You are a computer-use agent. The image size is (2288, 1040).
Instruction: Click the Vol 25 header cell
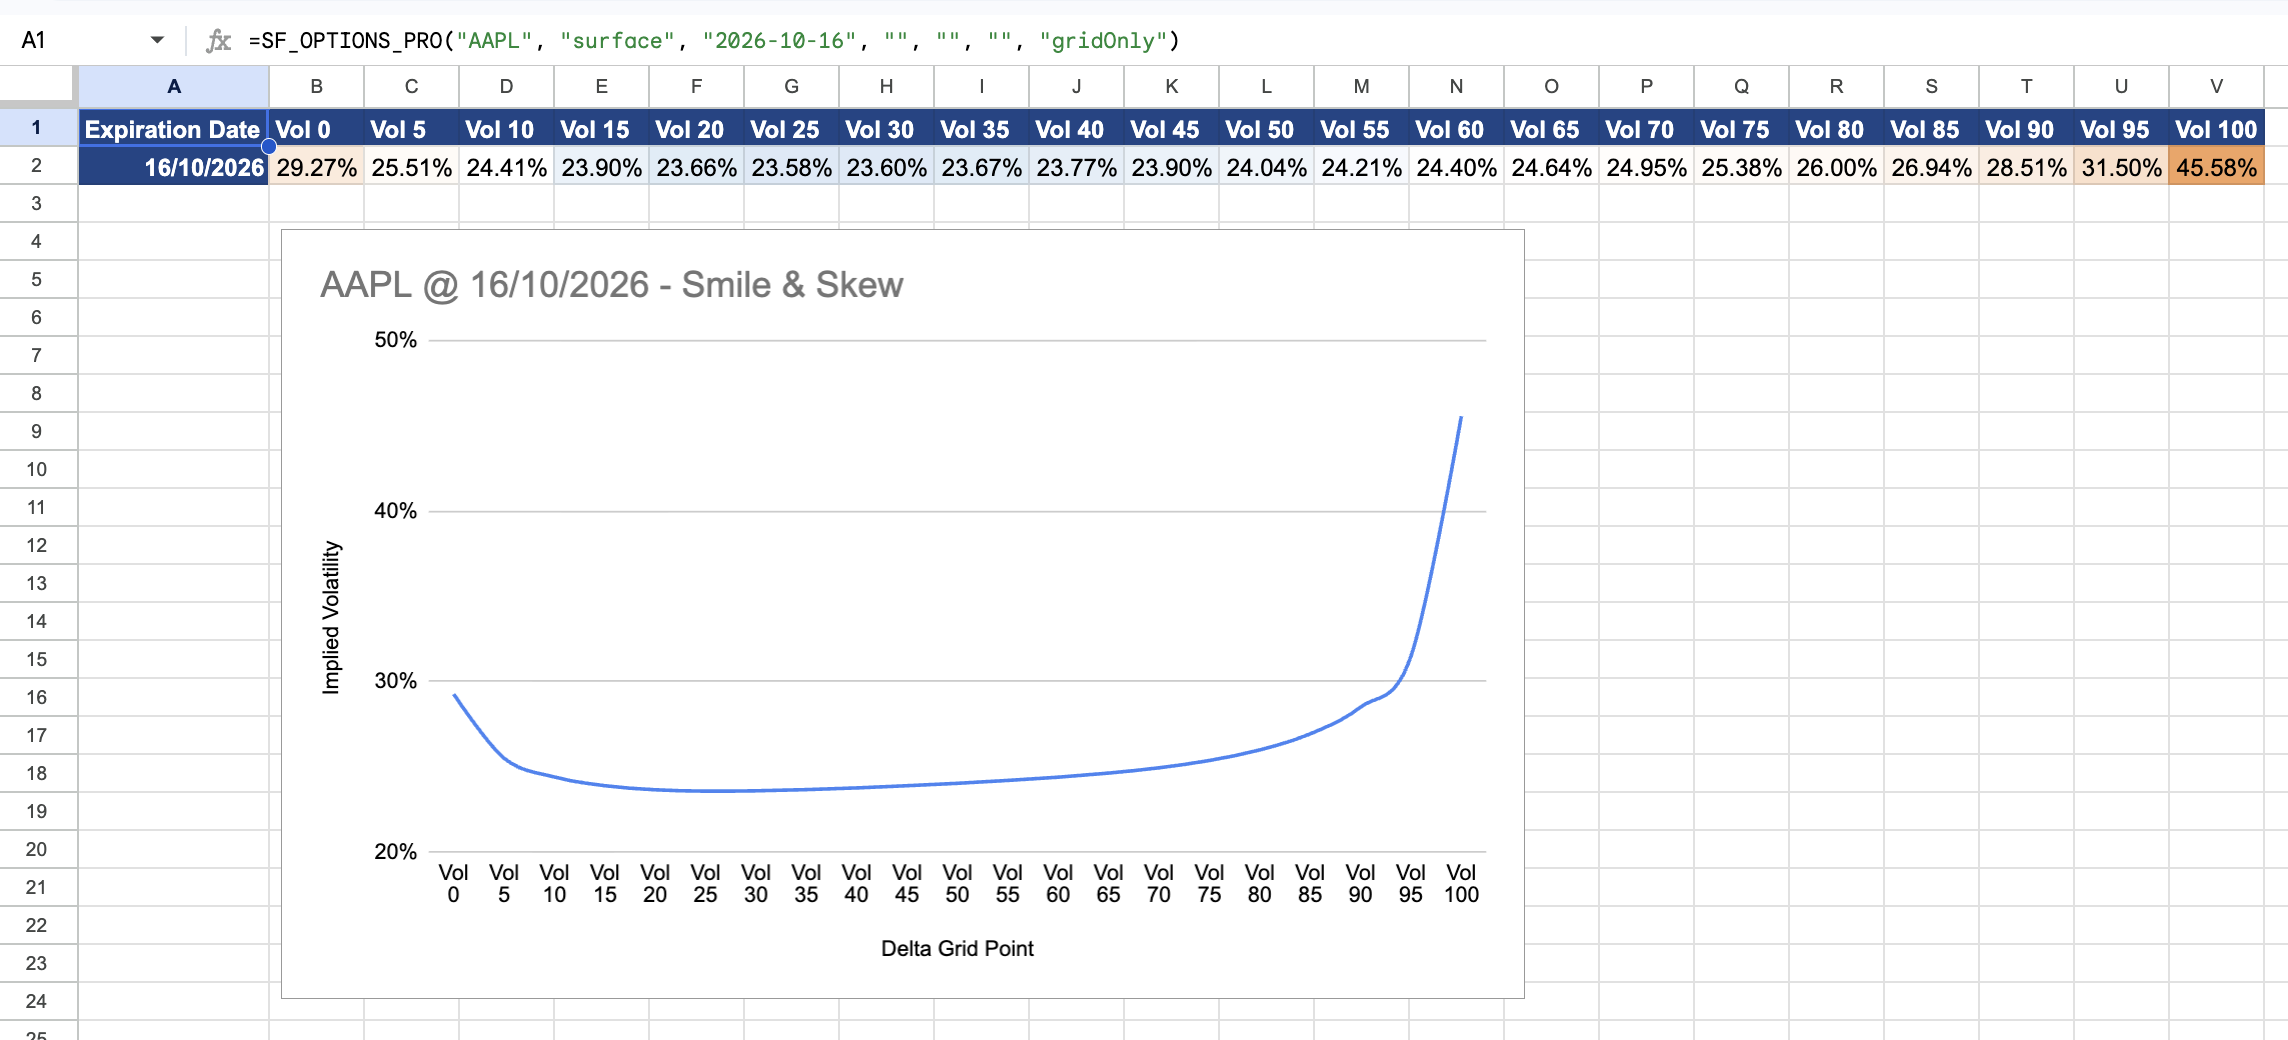coord(791,128)
